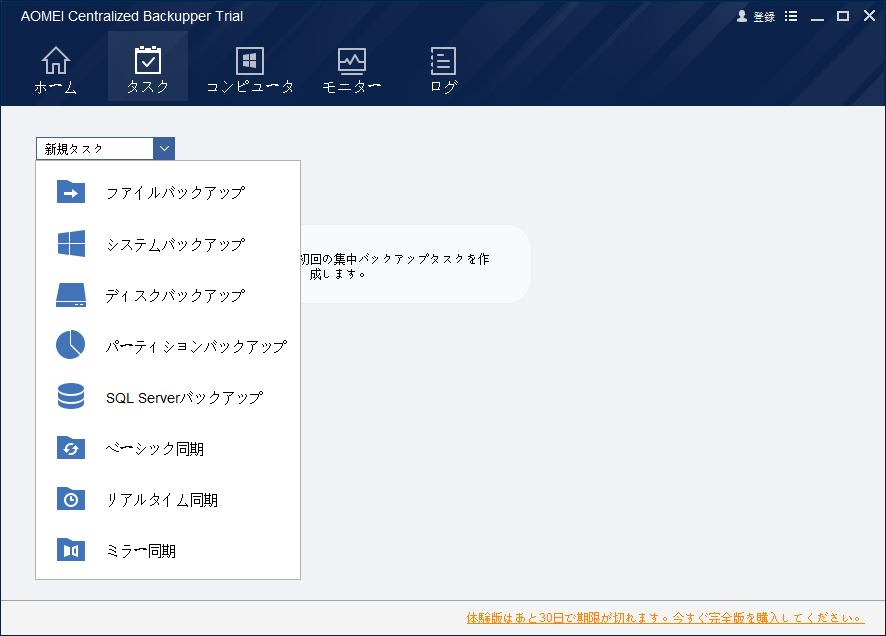Open the title bar list menu icon
886x636 pixels.
coord(791,16)
